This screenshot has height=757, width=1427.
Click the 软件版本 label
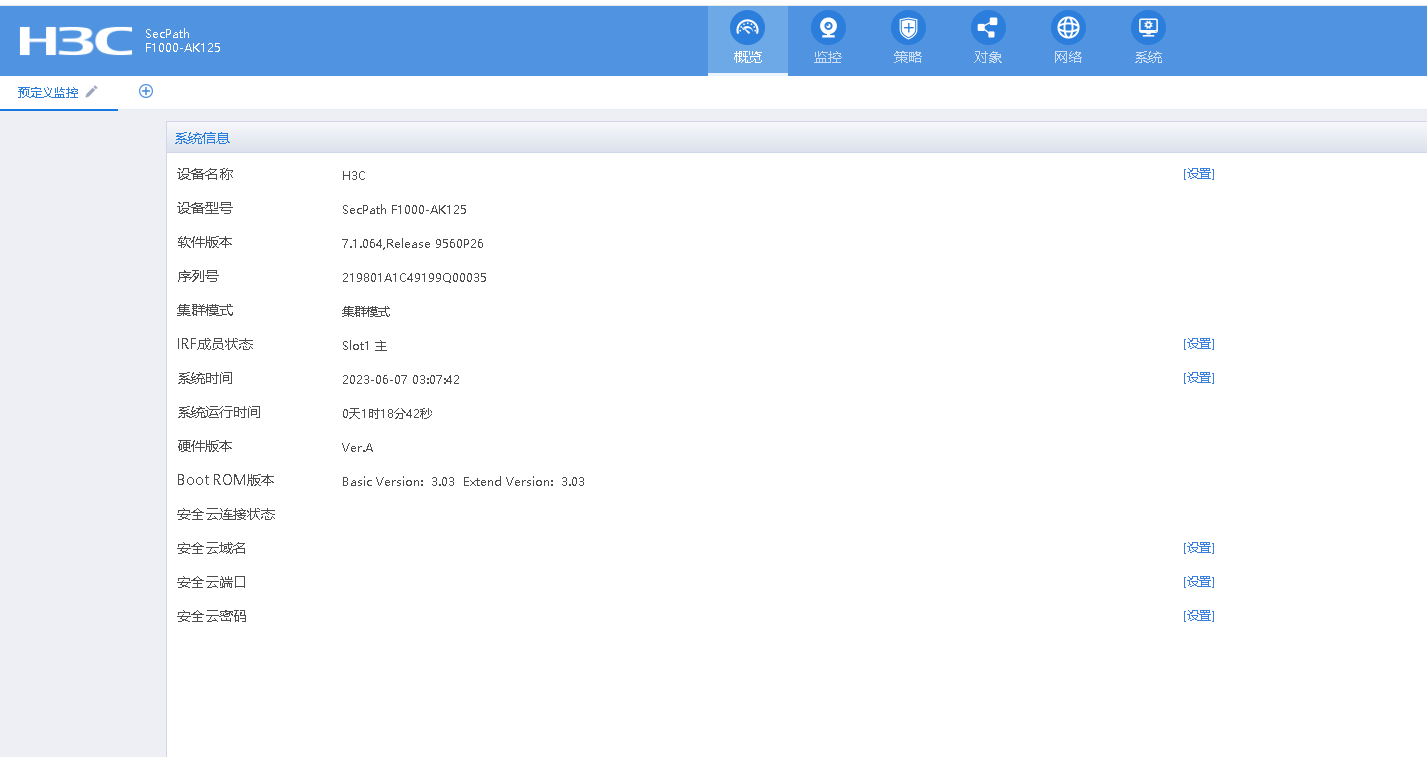(205, 242)
